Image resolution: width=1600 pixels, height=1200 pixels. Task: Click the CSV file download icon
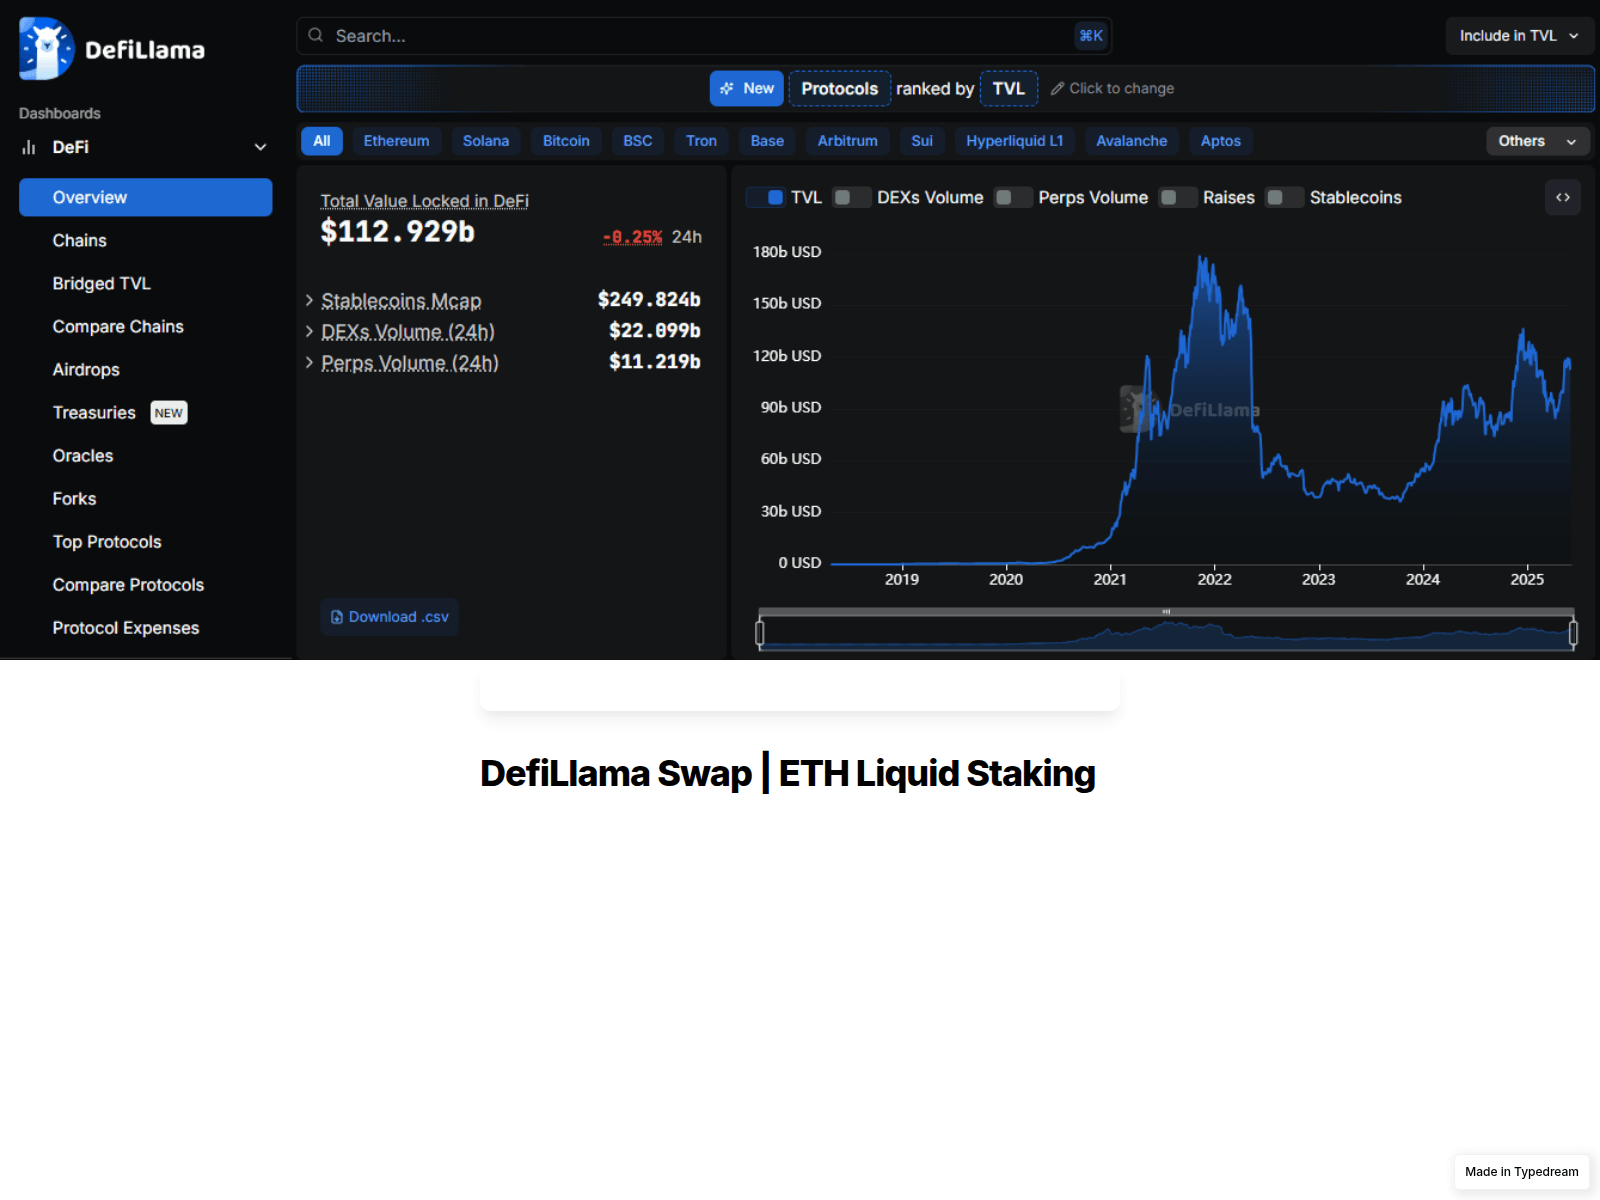tap(337, 617)
